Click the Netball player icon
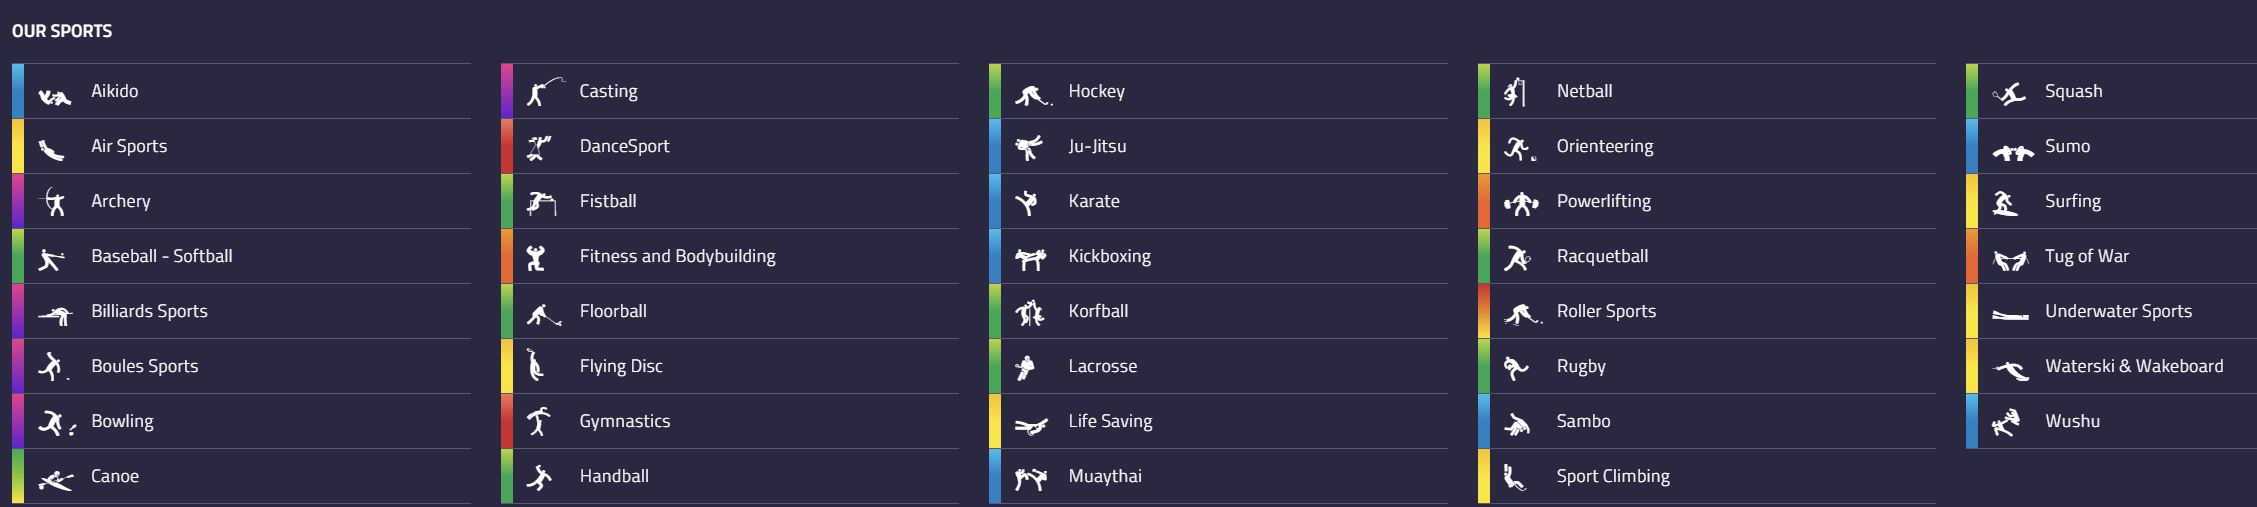This screenshot has width=2257, height=507. [x=1515, y=92]
